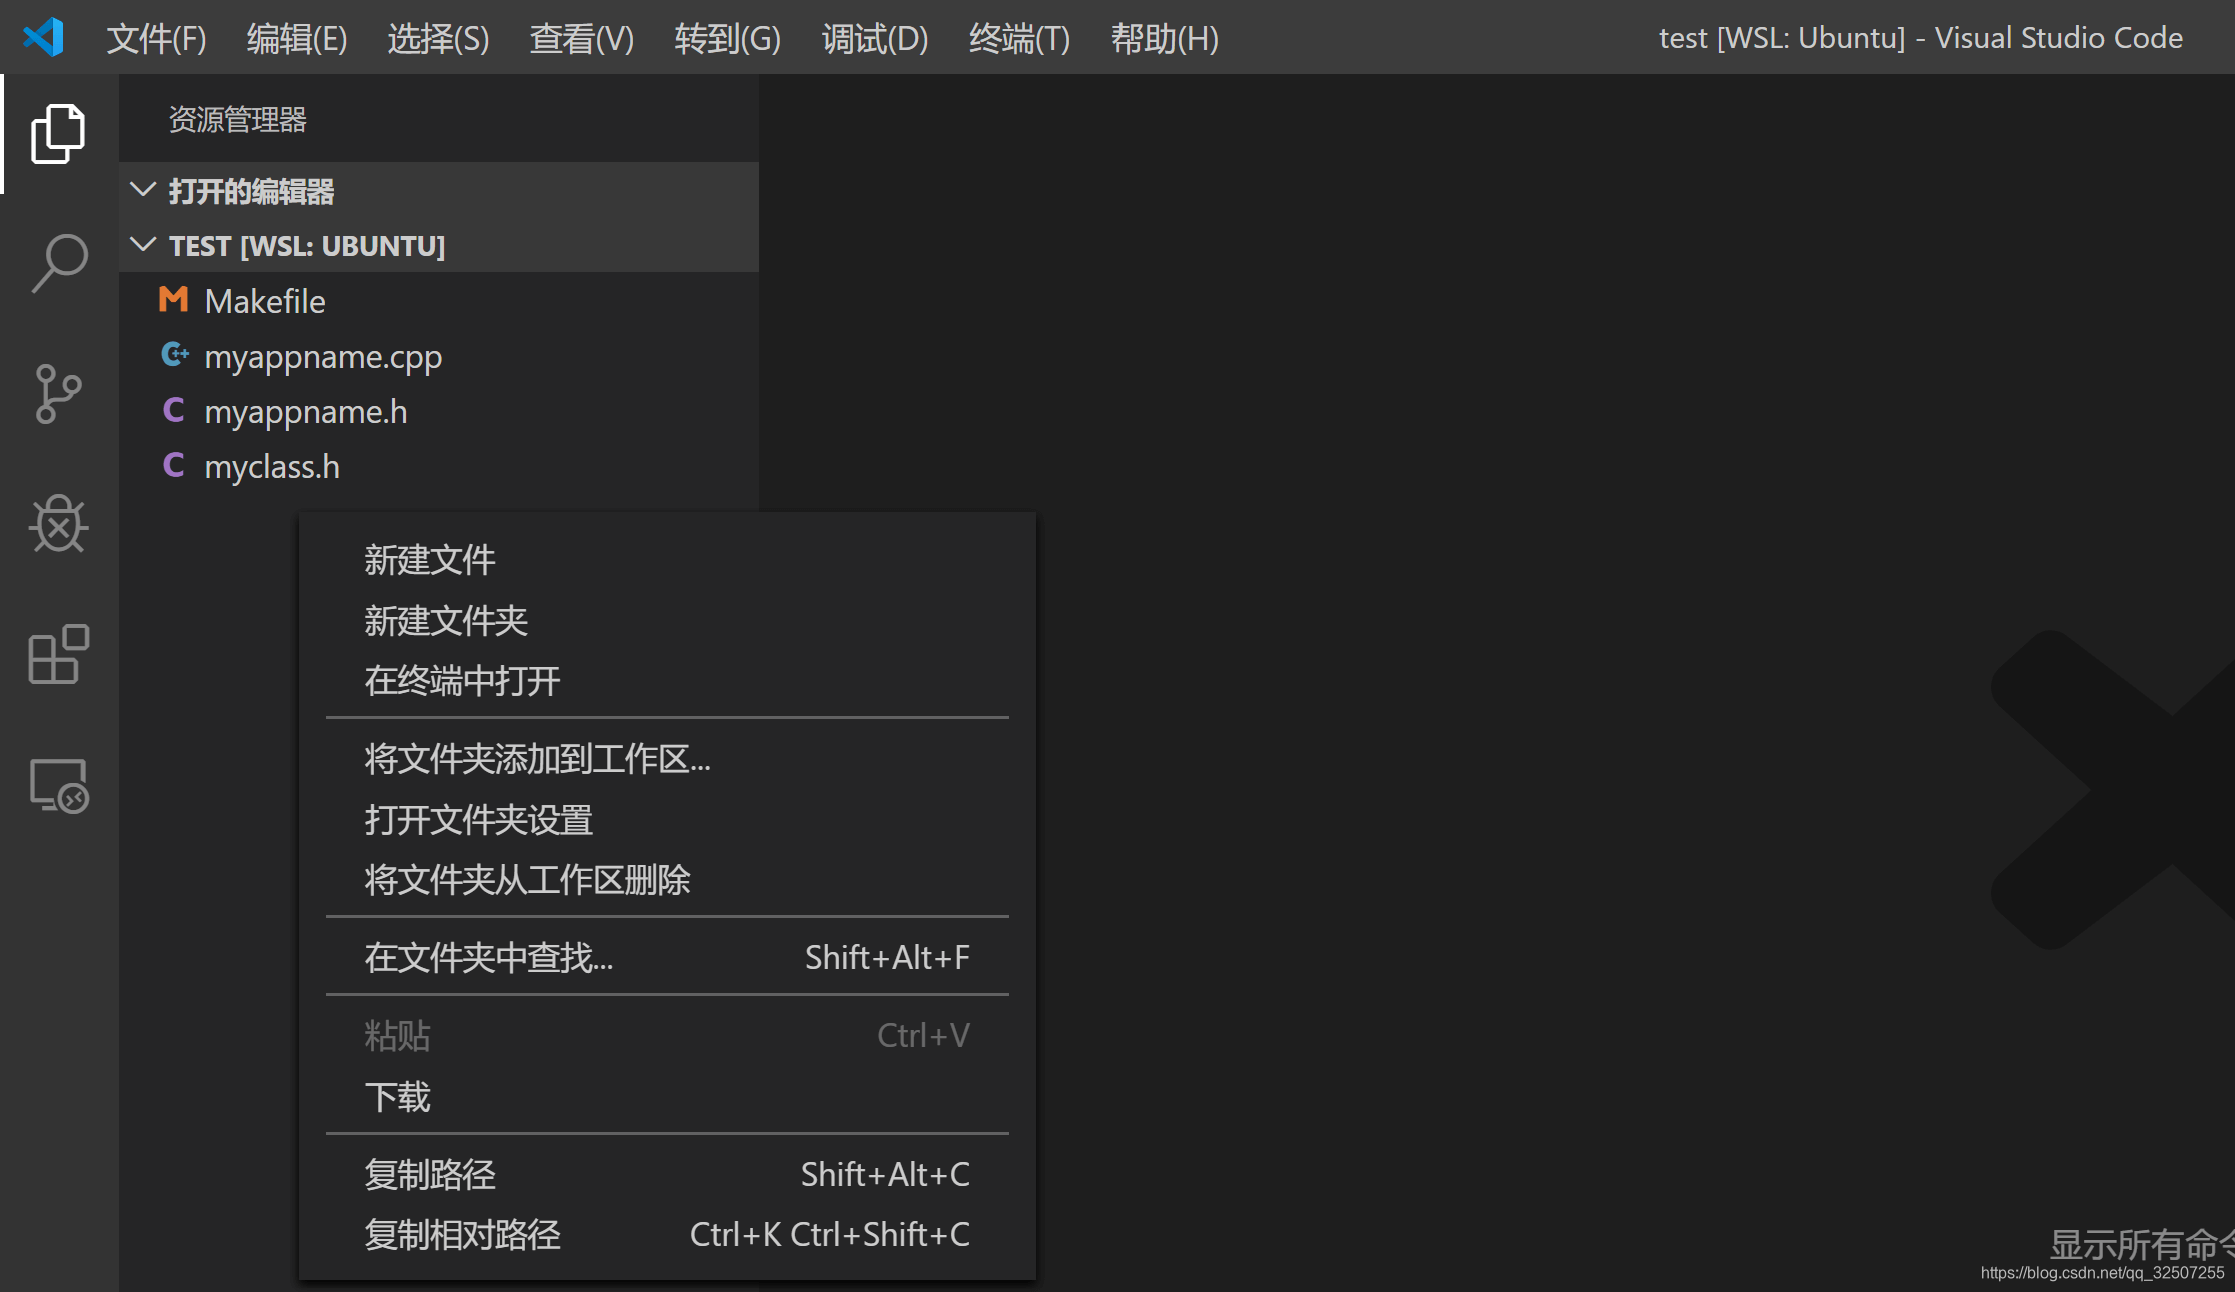Choose 新建文件 from context menu
2235x1292 pixels.
point(667,560)
